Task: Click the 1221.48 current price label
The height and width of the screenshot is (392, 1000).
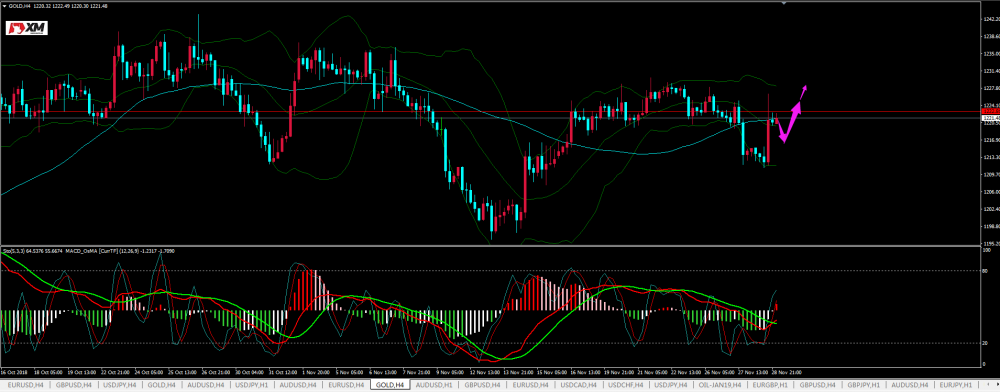Action: (x=990, y=118)
